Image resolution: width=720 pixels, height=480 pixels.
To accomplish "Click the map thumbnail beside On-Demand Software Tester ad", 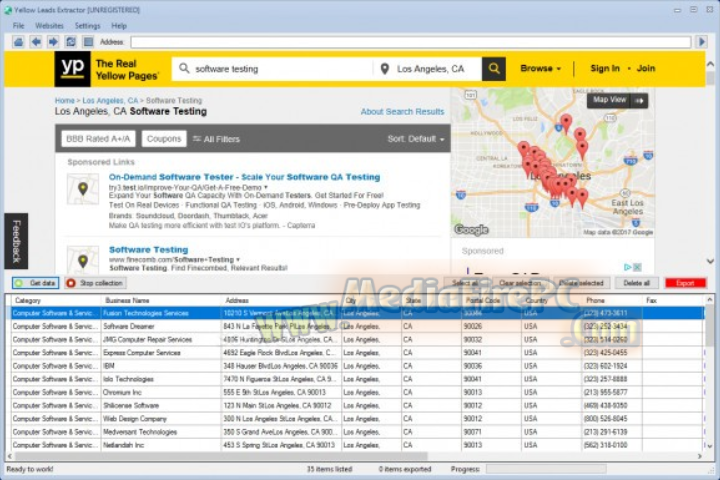I will coord(83,189).
